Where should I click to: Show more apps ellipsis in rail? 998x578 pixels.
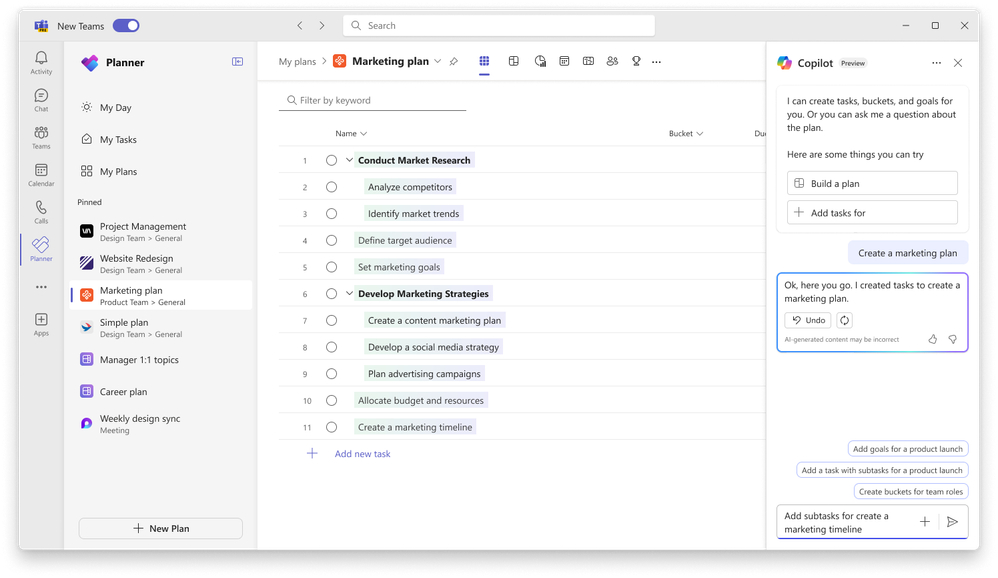coord(41,287)
